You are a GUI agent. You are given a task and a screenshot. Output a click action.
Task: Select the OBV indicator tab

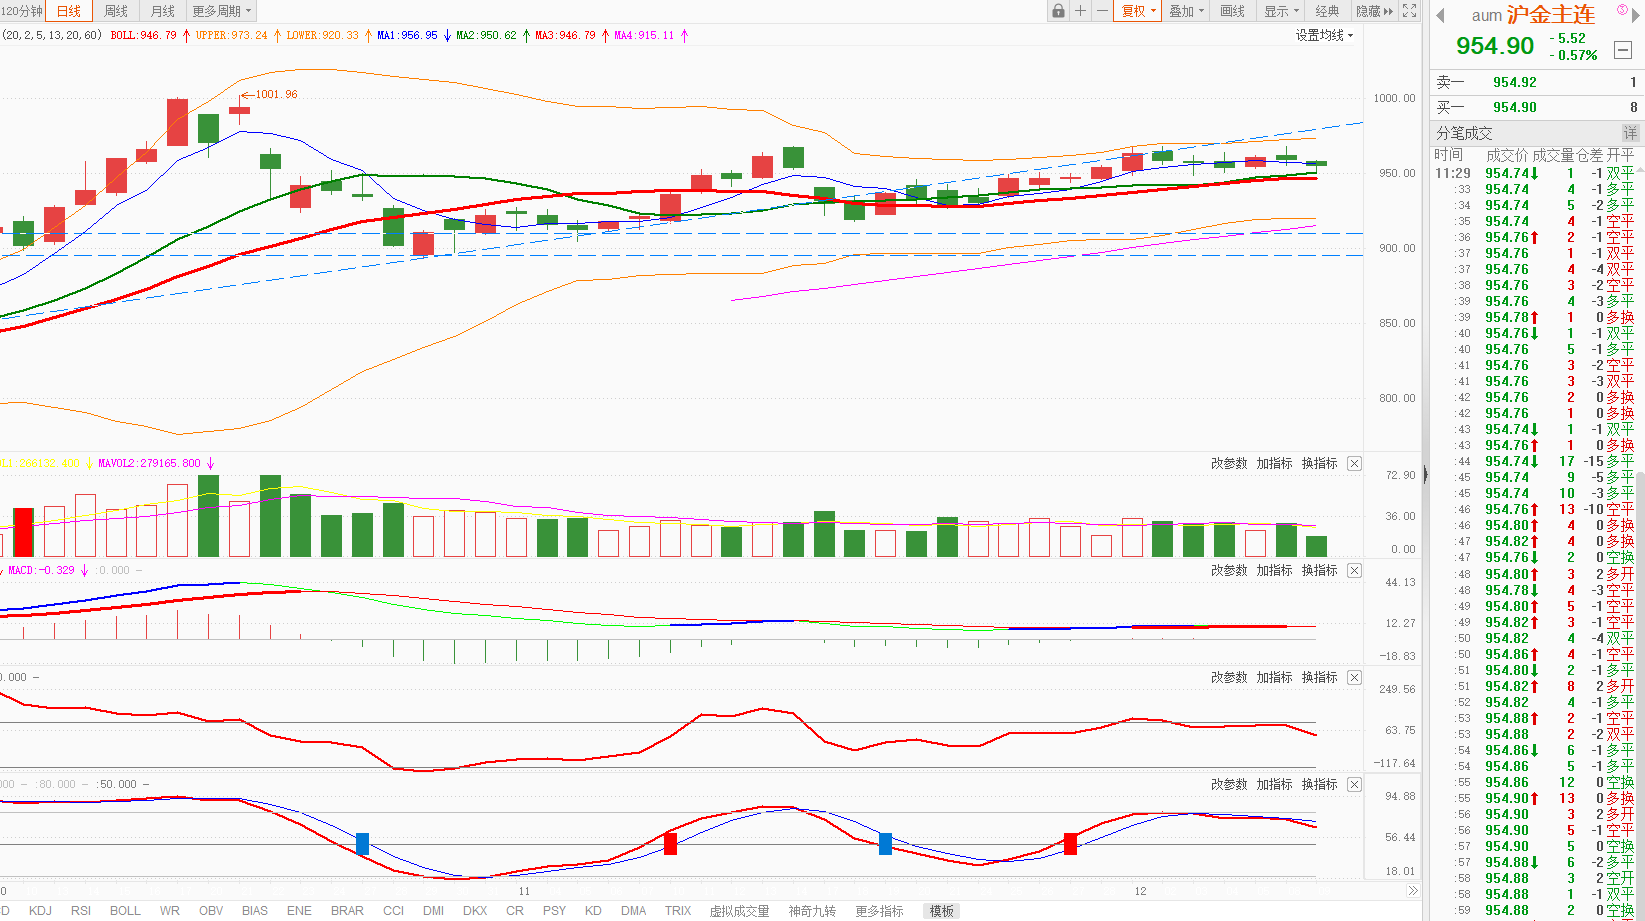click(x=211, y=911)
